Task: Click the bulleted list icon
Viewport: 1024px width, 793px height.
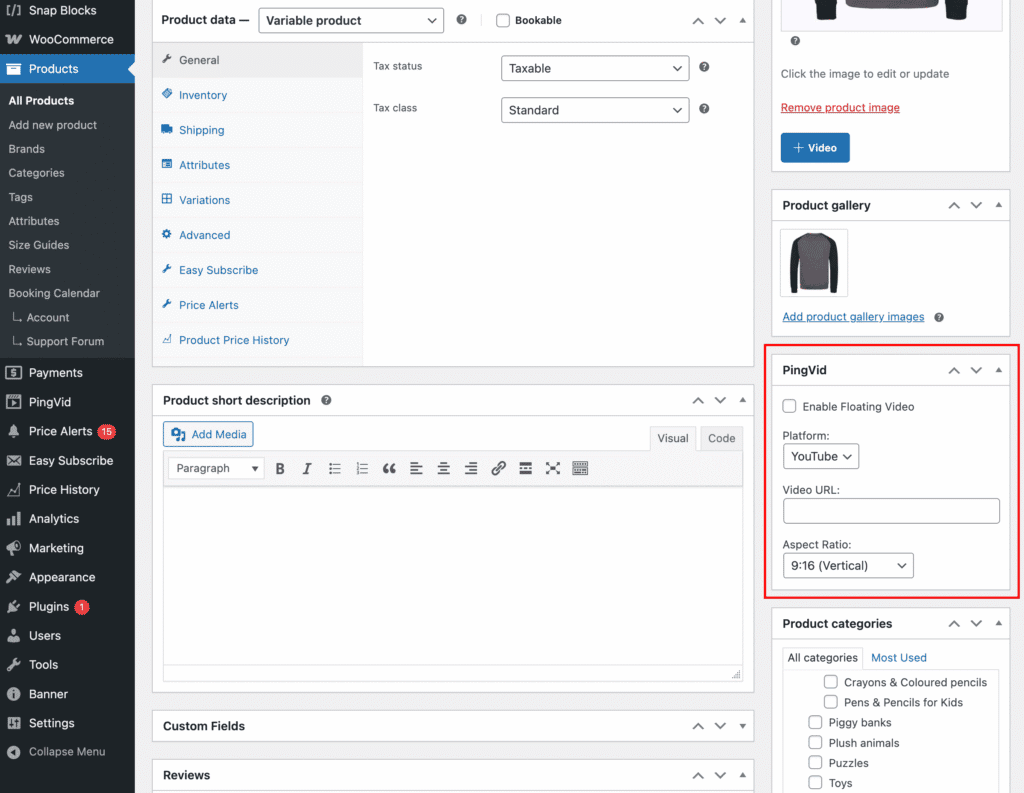Action: [x=334, y=468]
